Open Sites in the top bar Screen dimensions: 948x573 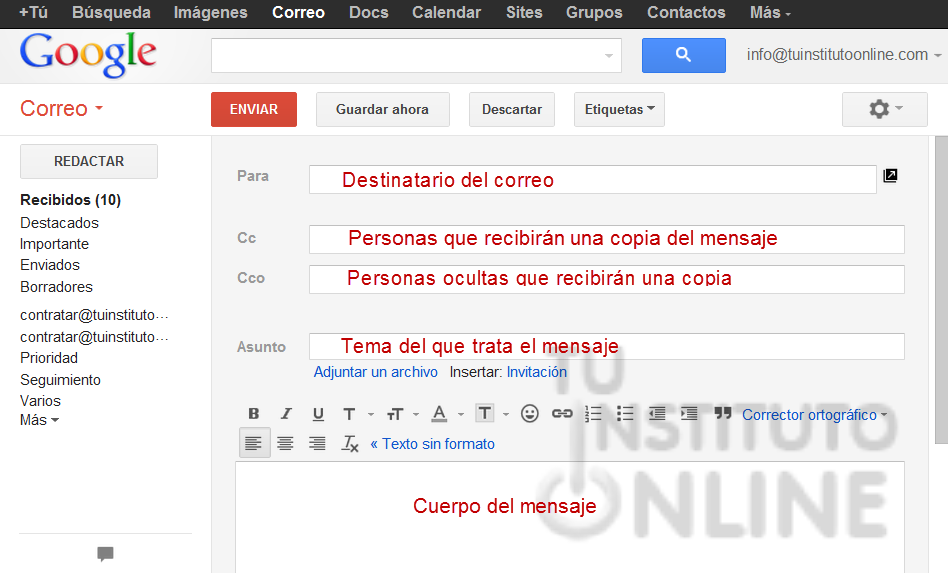pyautogui.click(x=524, y=13)
